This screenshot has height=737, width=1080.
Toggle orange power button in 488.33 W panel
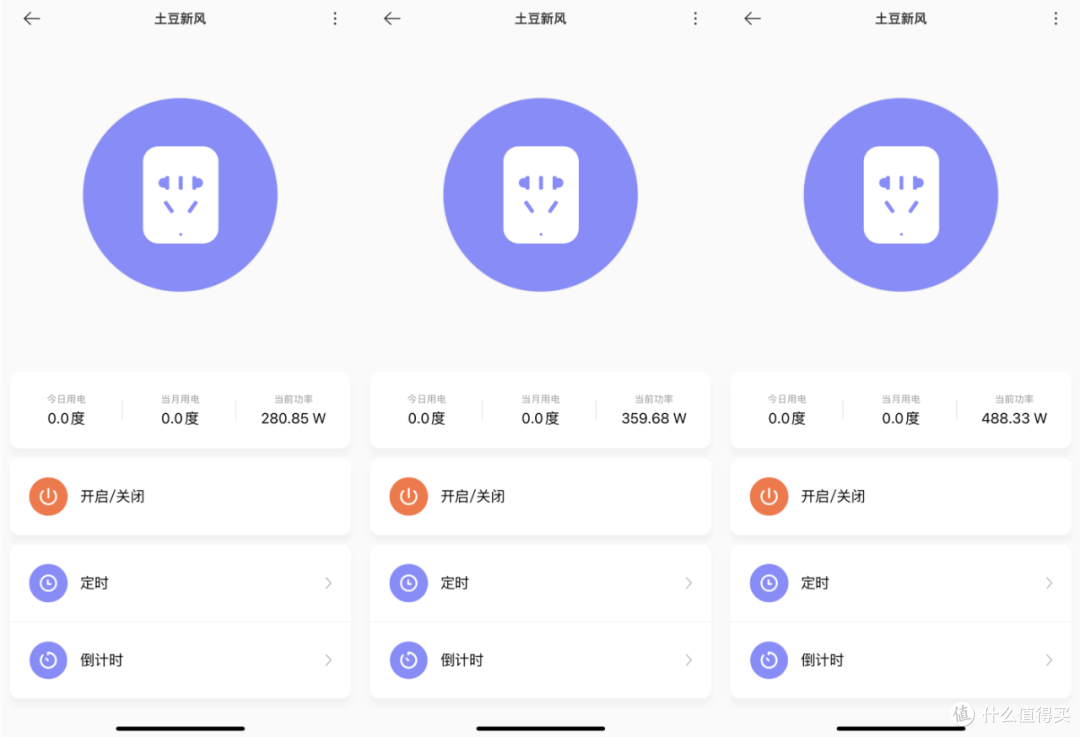tap(769, 497)
